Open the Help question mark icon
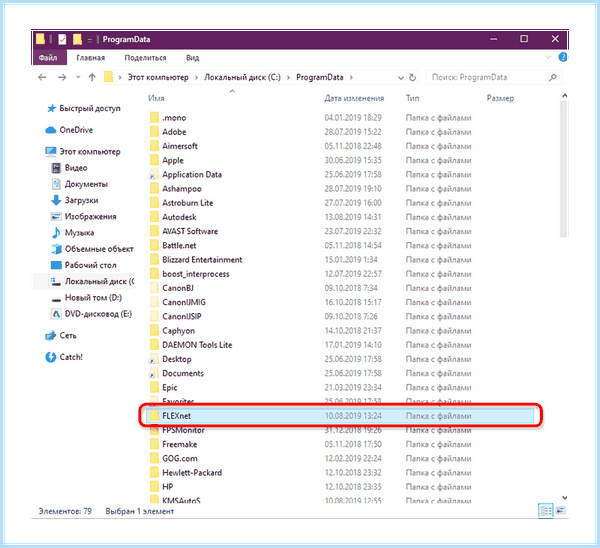The height and width of the screenshot is (548, 600). pyautogui.click(x=563, y=57)
